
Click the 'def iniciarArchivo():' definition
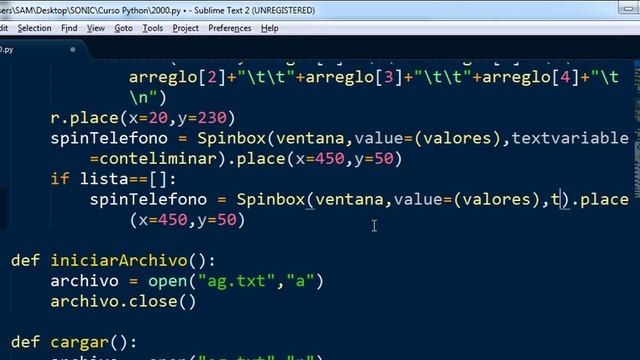tap(113, 260)
